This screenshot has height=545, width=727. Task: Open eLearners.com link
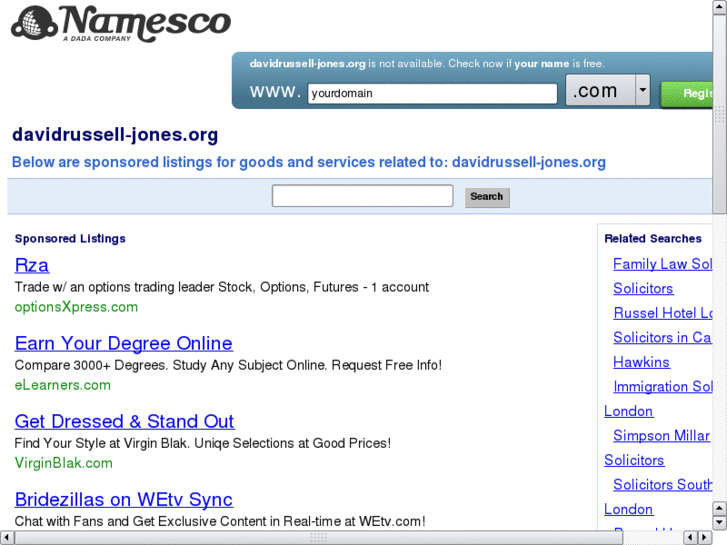pyautogui.click(x=63, y=385)
